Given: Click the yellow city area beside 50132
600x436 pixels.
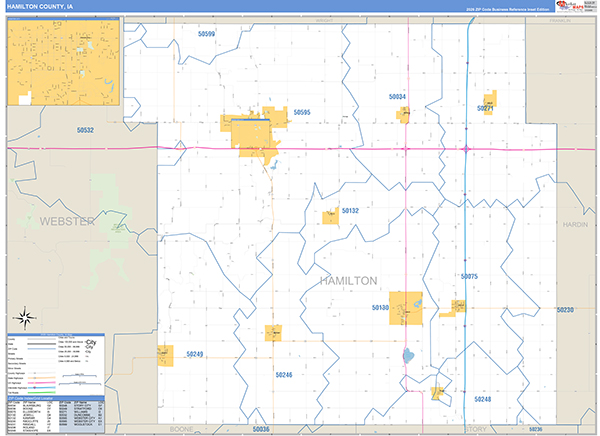Looking at the screenshot, I should point(330,216).
